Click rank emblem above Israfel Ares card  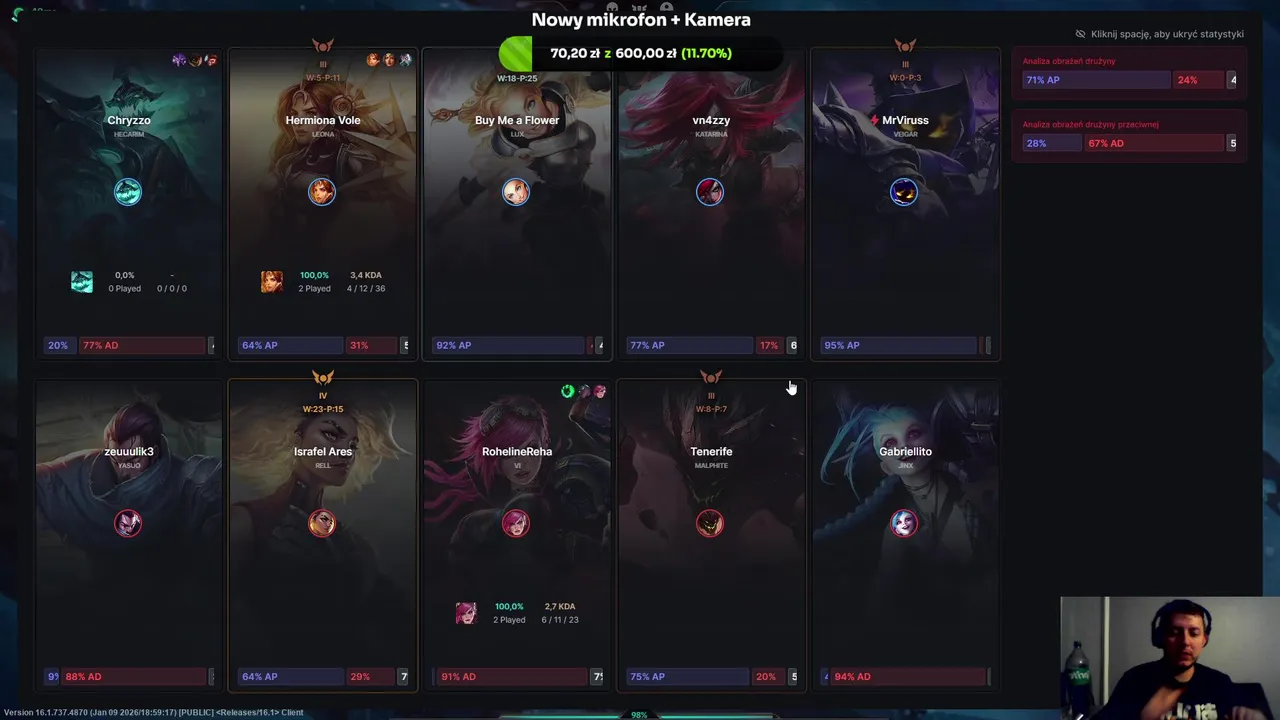[323, 377]
